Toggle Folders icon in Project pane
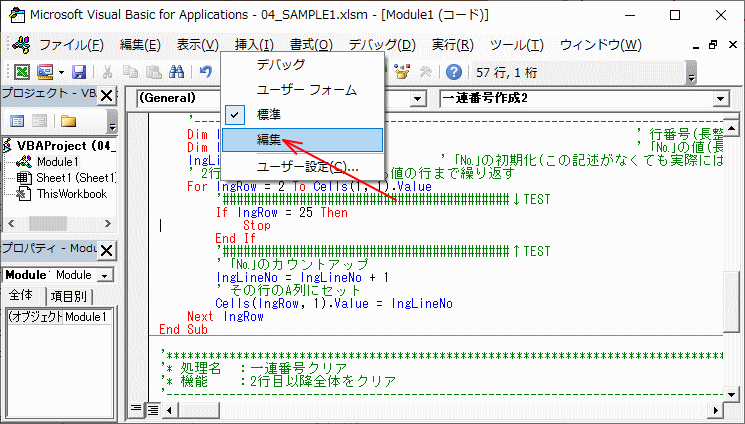The height and width of the screenshot is (424, 745). pyautogui.click(x=68, y=121)
